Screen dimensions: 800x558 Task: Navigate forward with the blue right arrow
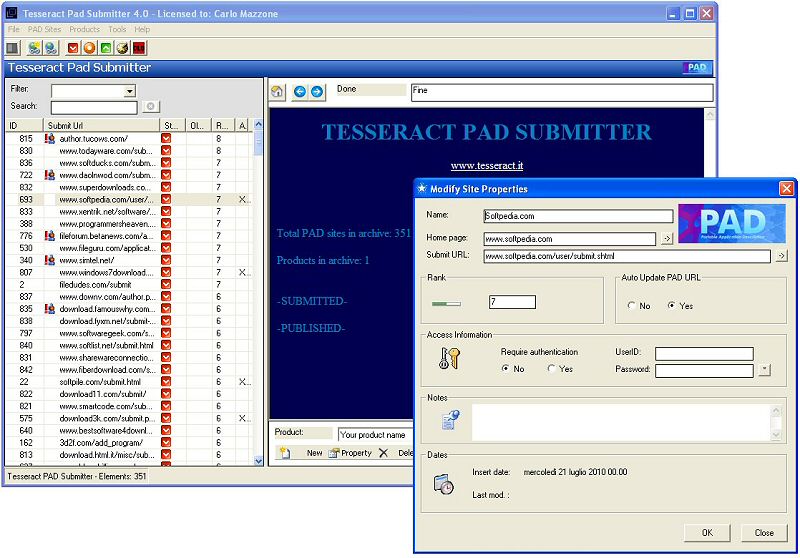(x=317, y=91)
